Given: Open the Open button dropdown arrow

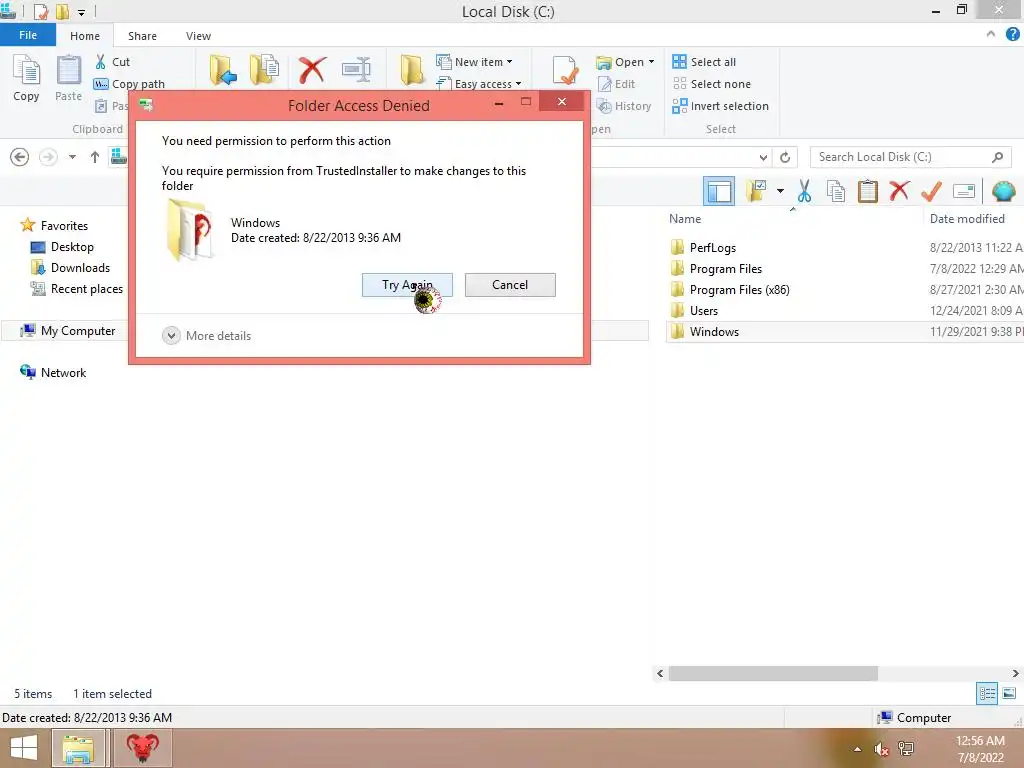Looking at the screenshot, I should coord(651,62).
